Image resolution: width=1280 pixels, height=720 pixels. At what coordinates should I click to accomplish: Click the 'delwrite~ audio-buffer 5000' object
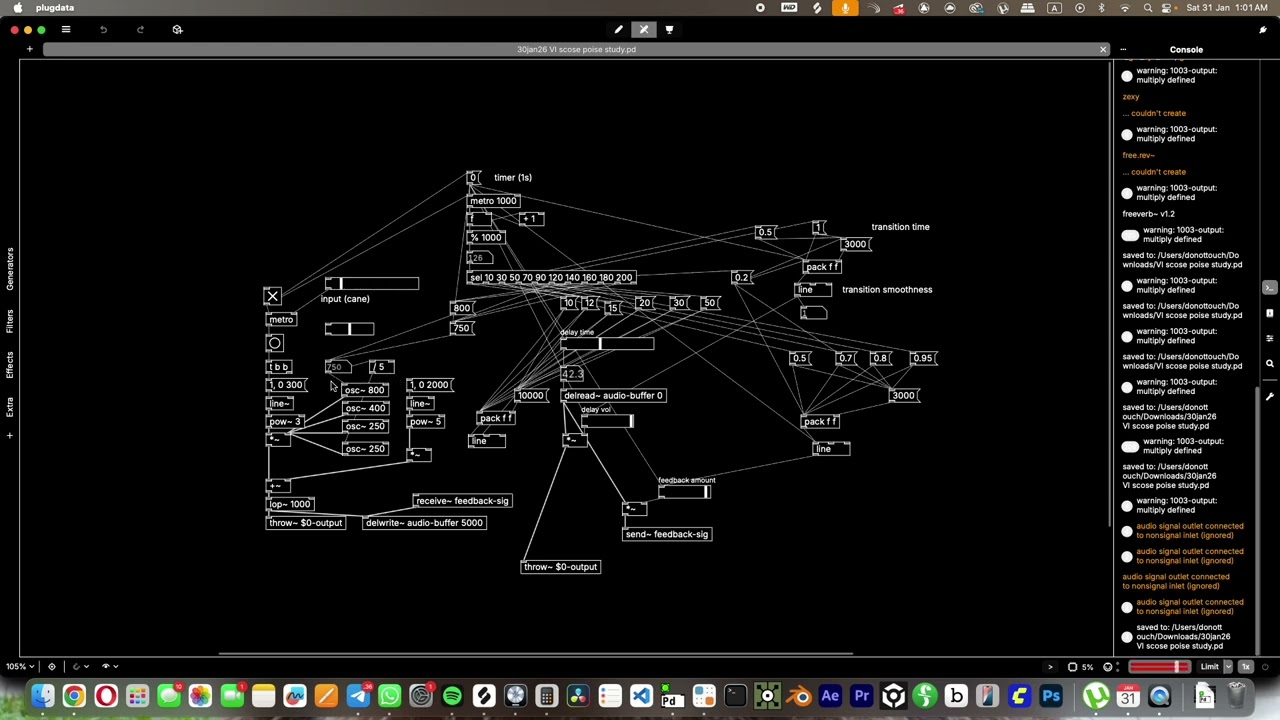(x=424, y=523)
